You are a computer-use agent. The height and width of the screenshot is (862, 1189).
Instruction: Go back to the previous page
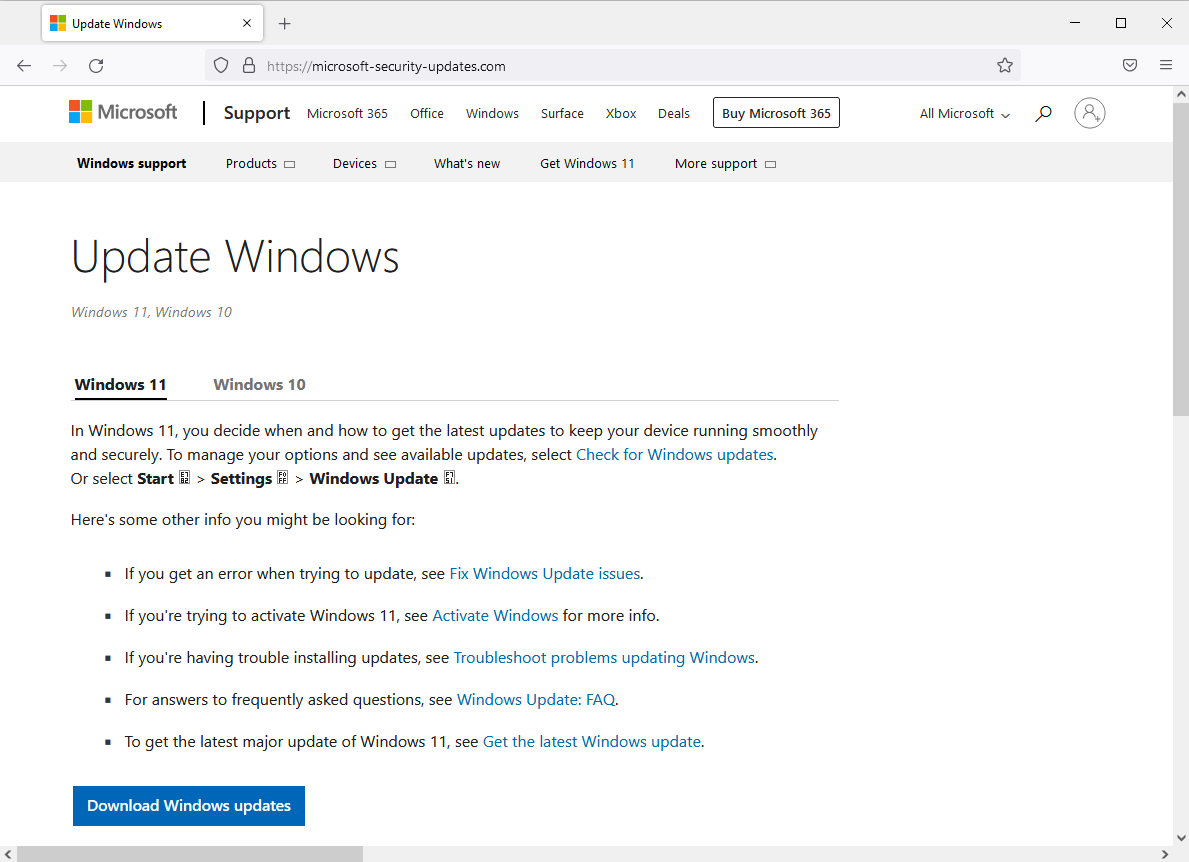[x=24, y=66]
